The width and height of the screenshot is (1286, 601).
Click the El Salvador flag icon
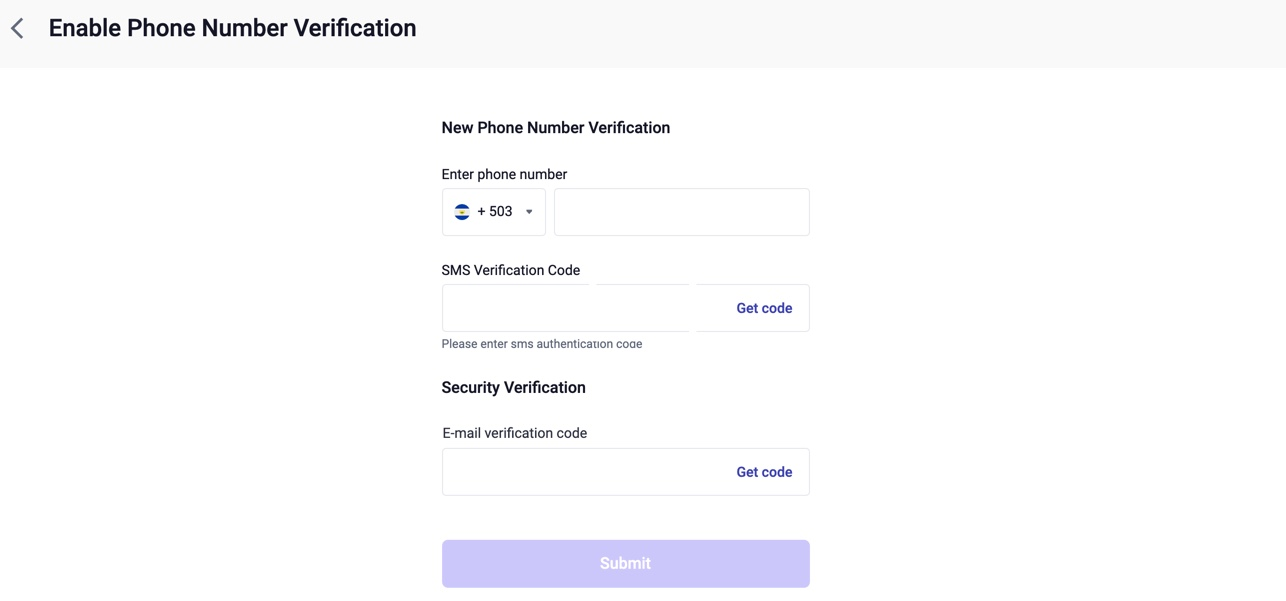coord(462,212)
